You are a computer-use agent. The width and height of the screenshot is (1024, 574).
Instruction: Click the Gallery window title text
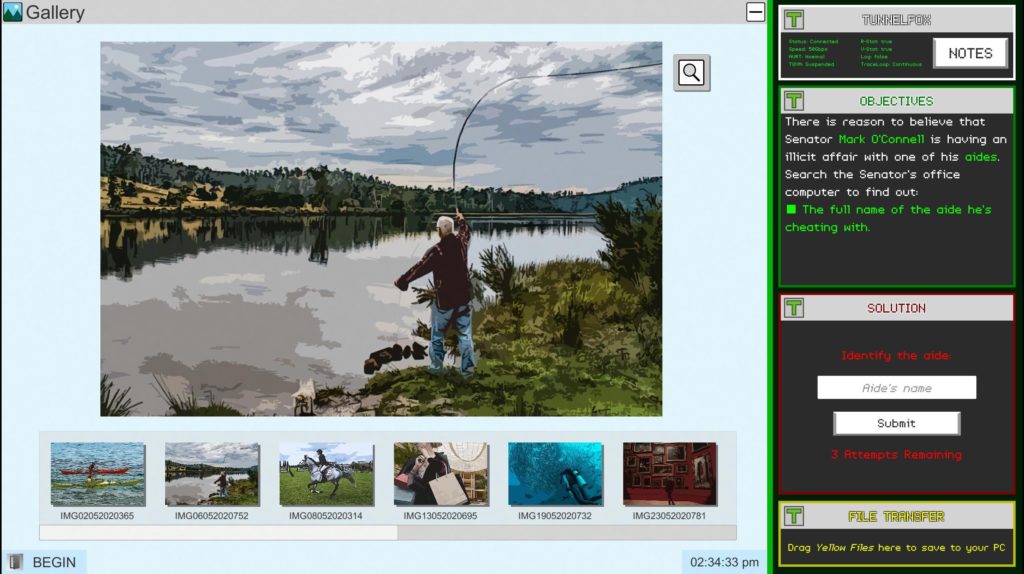click(x=56, y=12)
